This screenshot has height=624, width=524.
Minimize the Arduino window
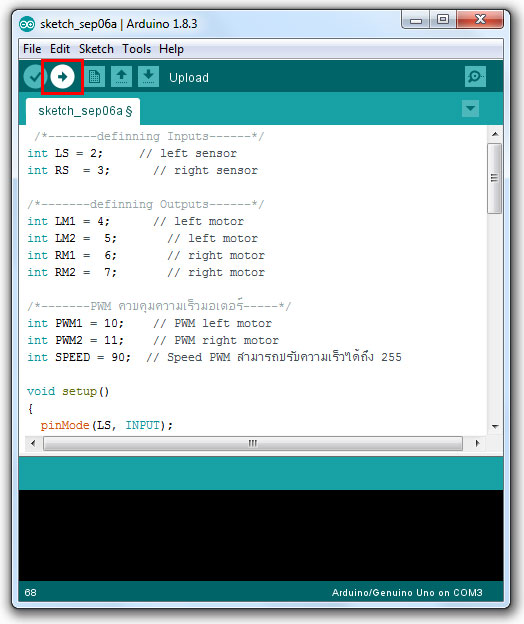(x=416, y=20)
